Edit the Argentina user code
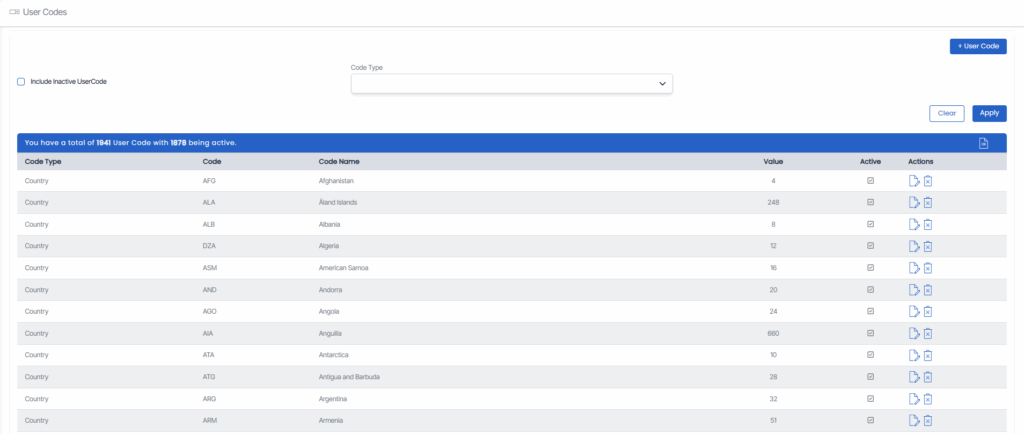1024x434 pixels. [914, 399]
